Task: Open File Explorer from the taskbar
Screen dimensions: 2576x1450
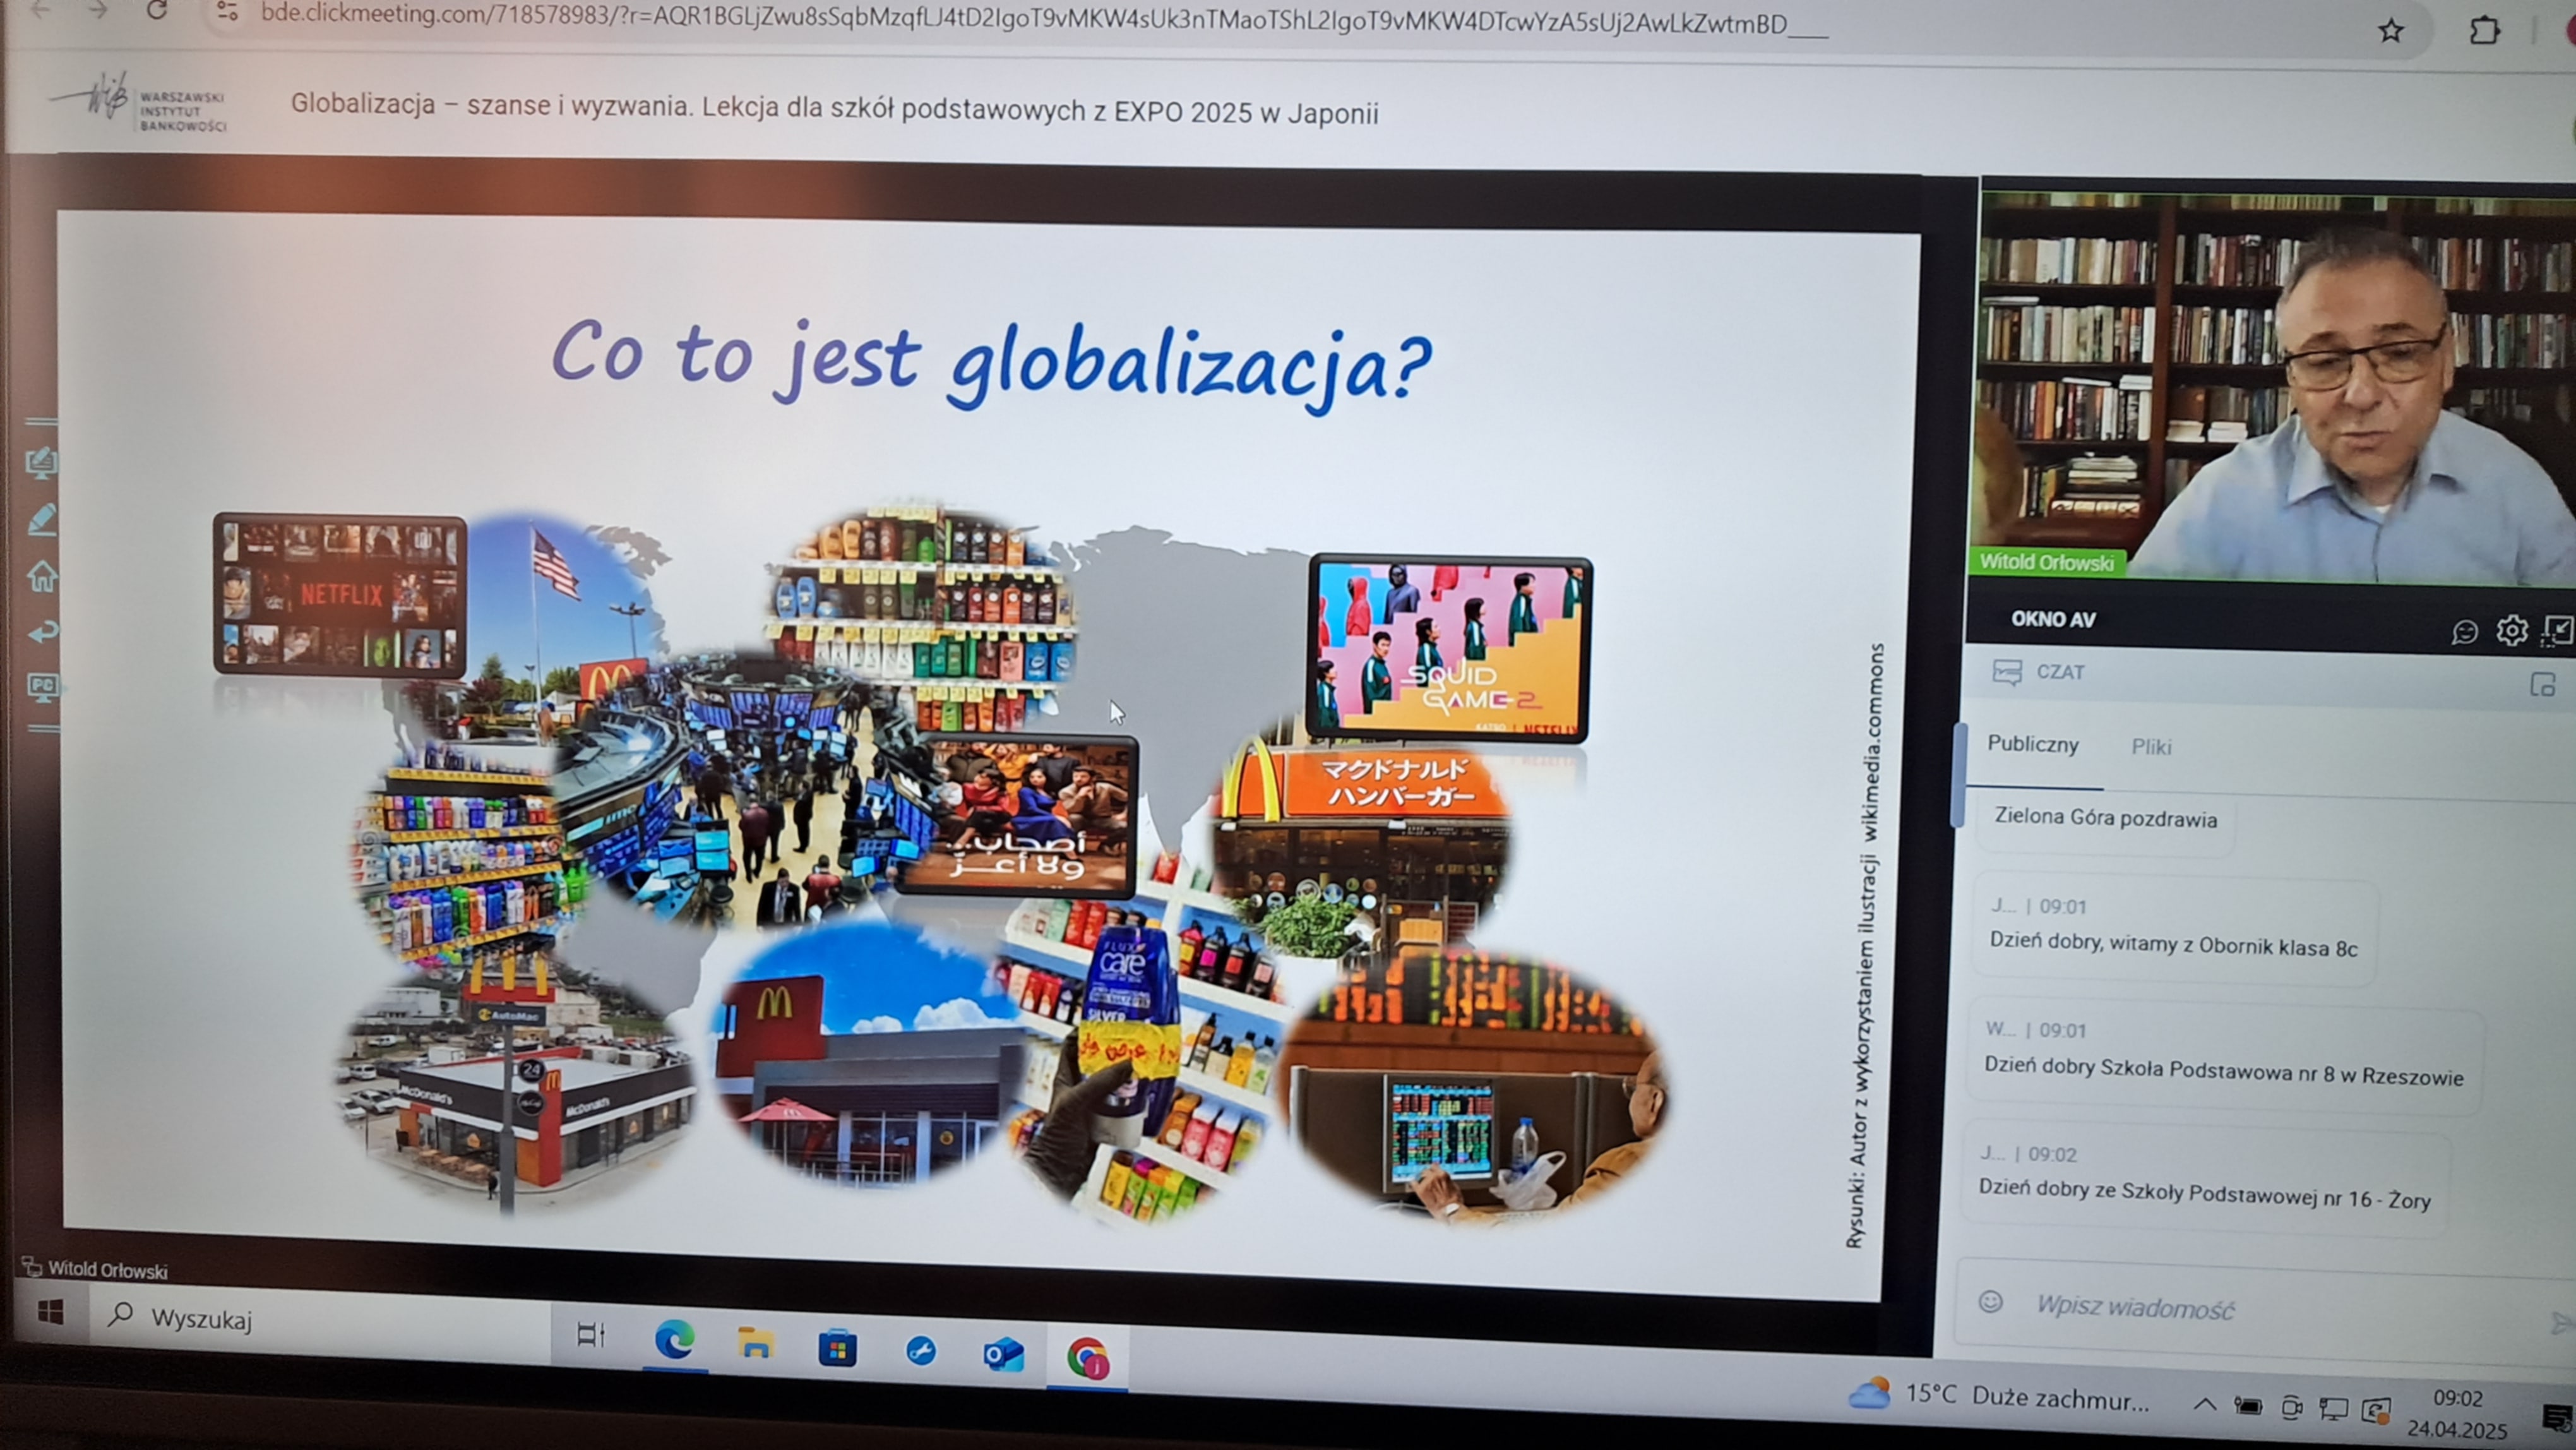Action: pos(755,1343)
